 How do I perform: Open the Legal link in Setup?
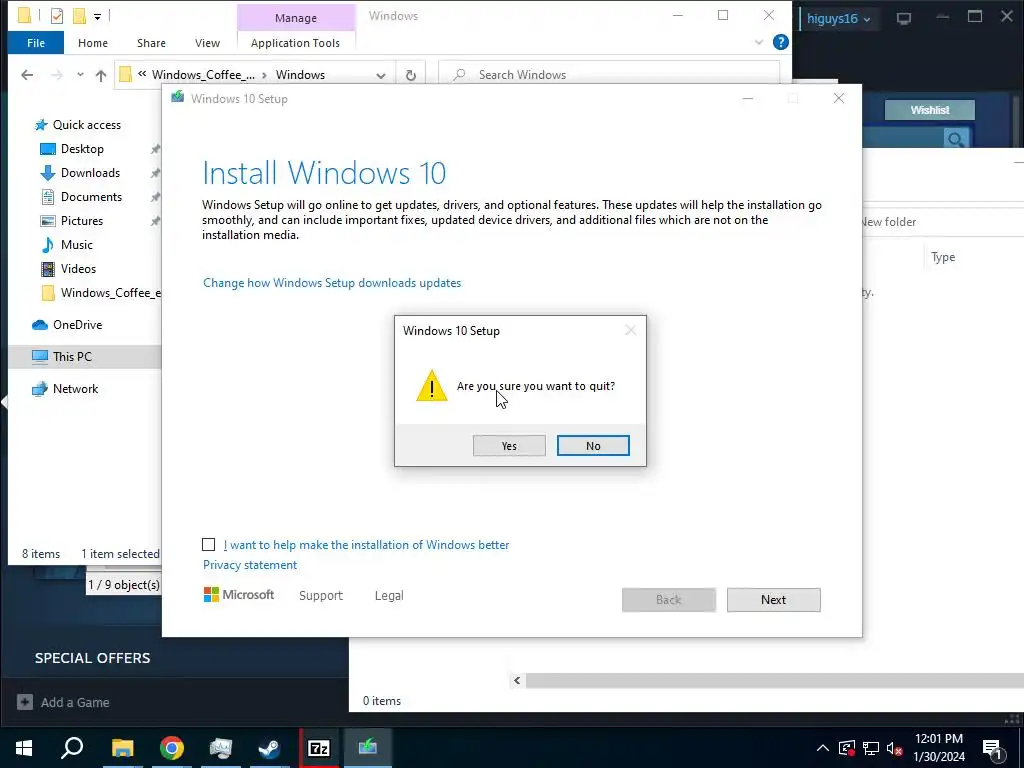pos(389,596)
